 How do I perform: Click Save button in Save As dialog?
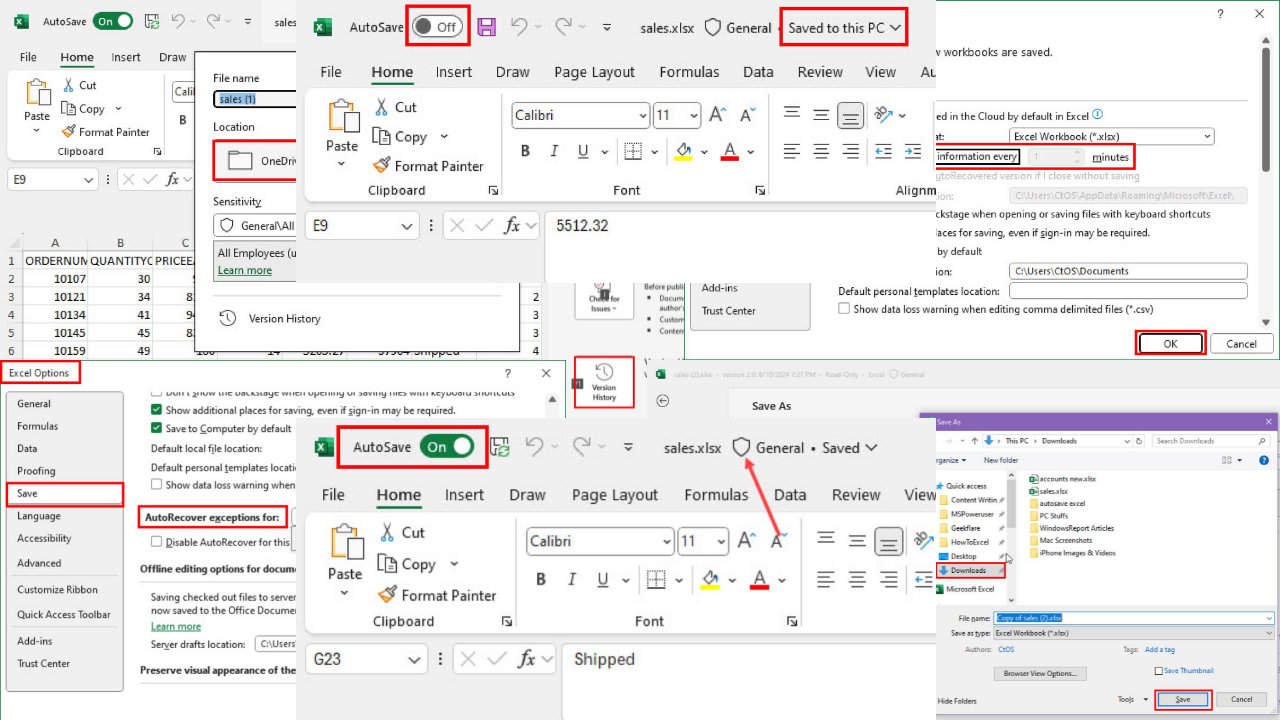click(1183, 699)
